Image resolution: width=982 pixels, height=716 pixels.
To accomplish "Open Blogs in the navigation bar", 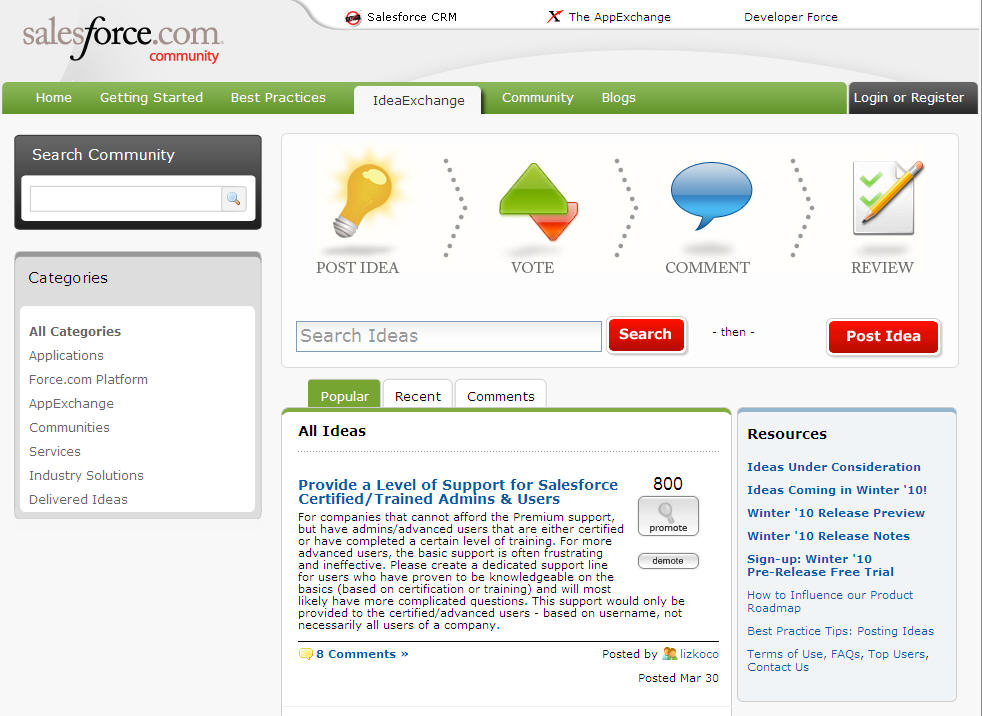I will point(619,98).
